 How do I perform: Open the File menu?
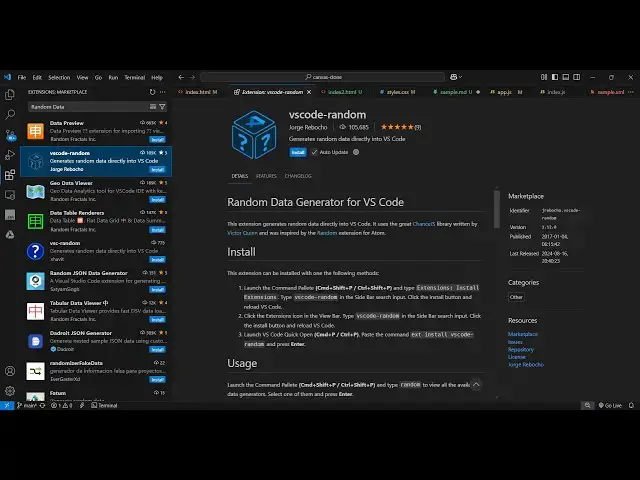(x=22, y=77)
